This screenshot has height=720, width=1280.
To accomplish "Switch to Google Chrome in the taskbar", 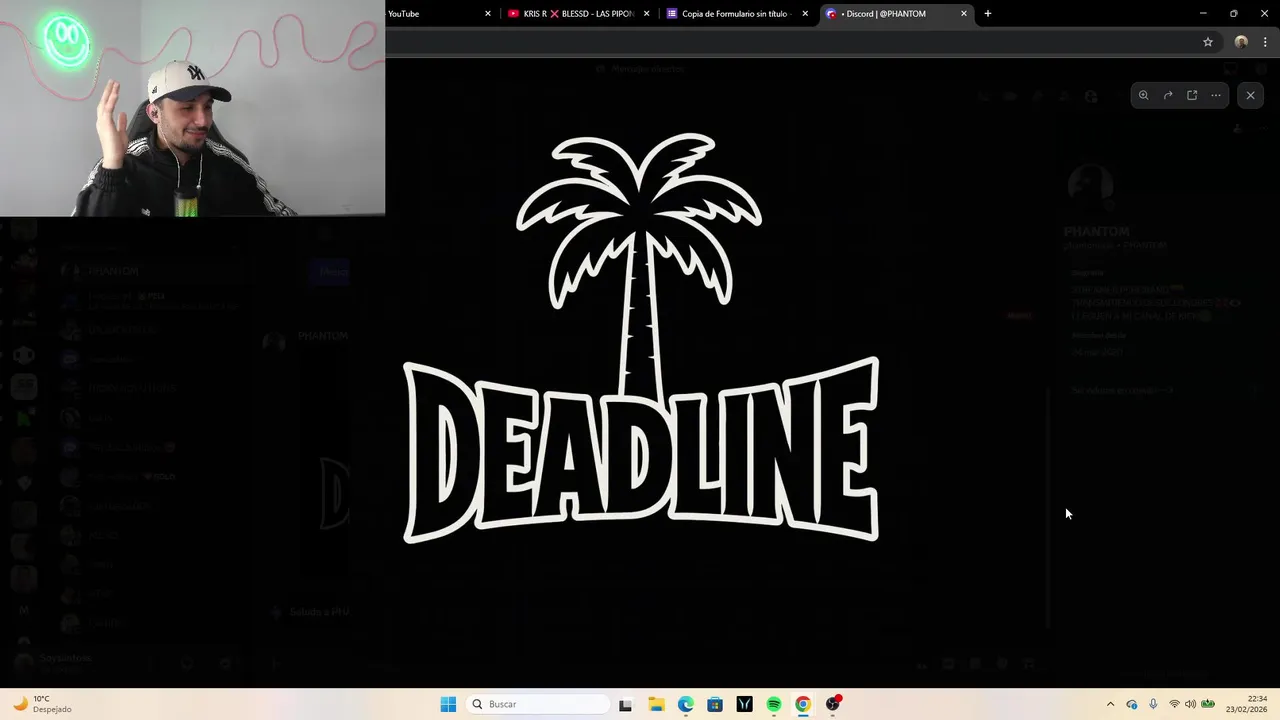I will [x=803, y=704].
